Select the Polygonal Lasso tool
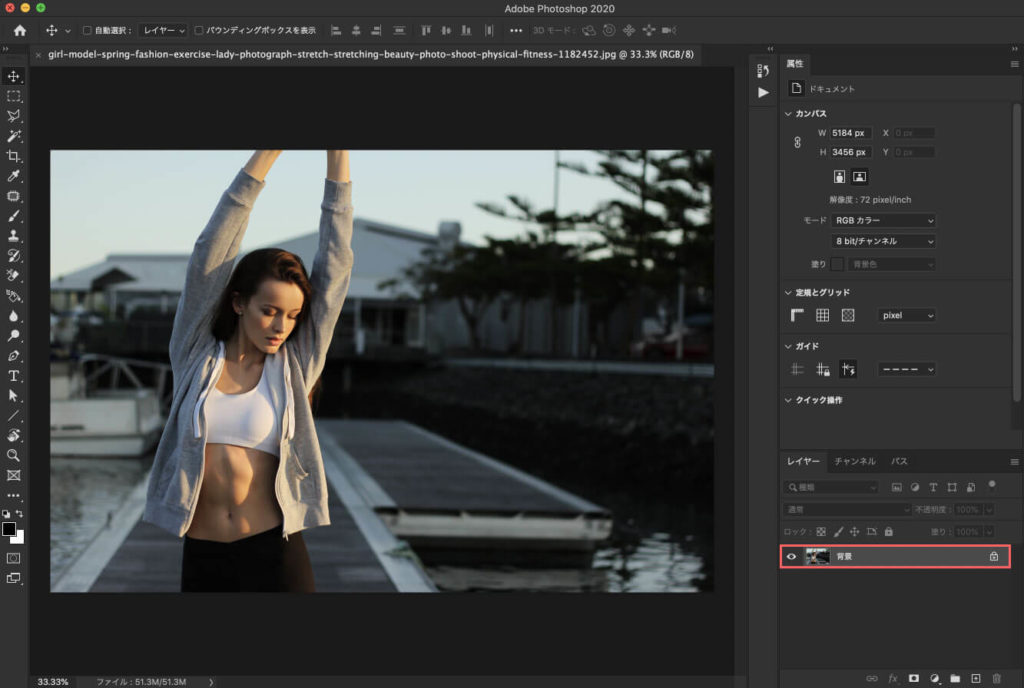Image resolution: width=1024 pixels, height=688 pixels. [x=13, y=116]
